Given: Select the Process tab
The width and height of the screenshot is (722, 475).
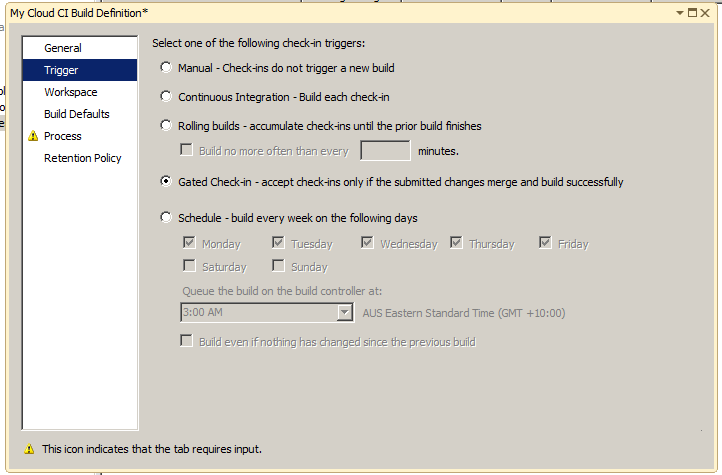Looking at the screenshot, I should [x=63, y=136].
